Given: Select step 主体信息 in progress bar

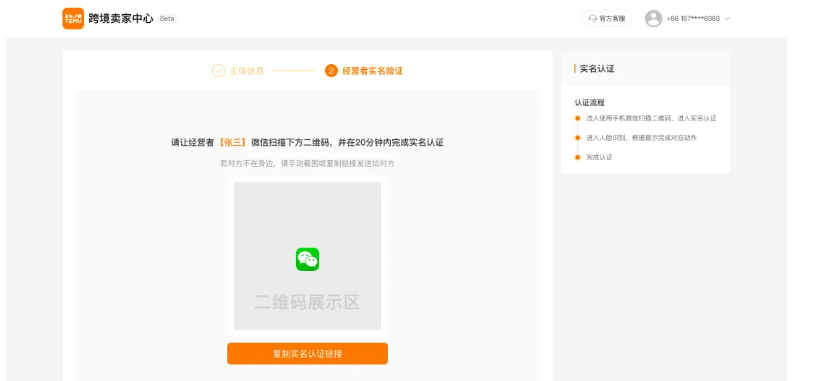Looking at the screenshot, I should 247,71.
